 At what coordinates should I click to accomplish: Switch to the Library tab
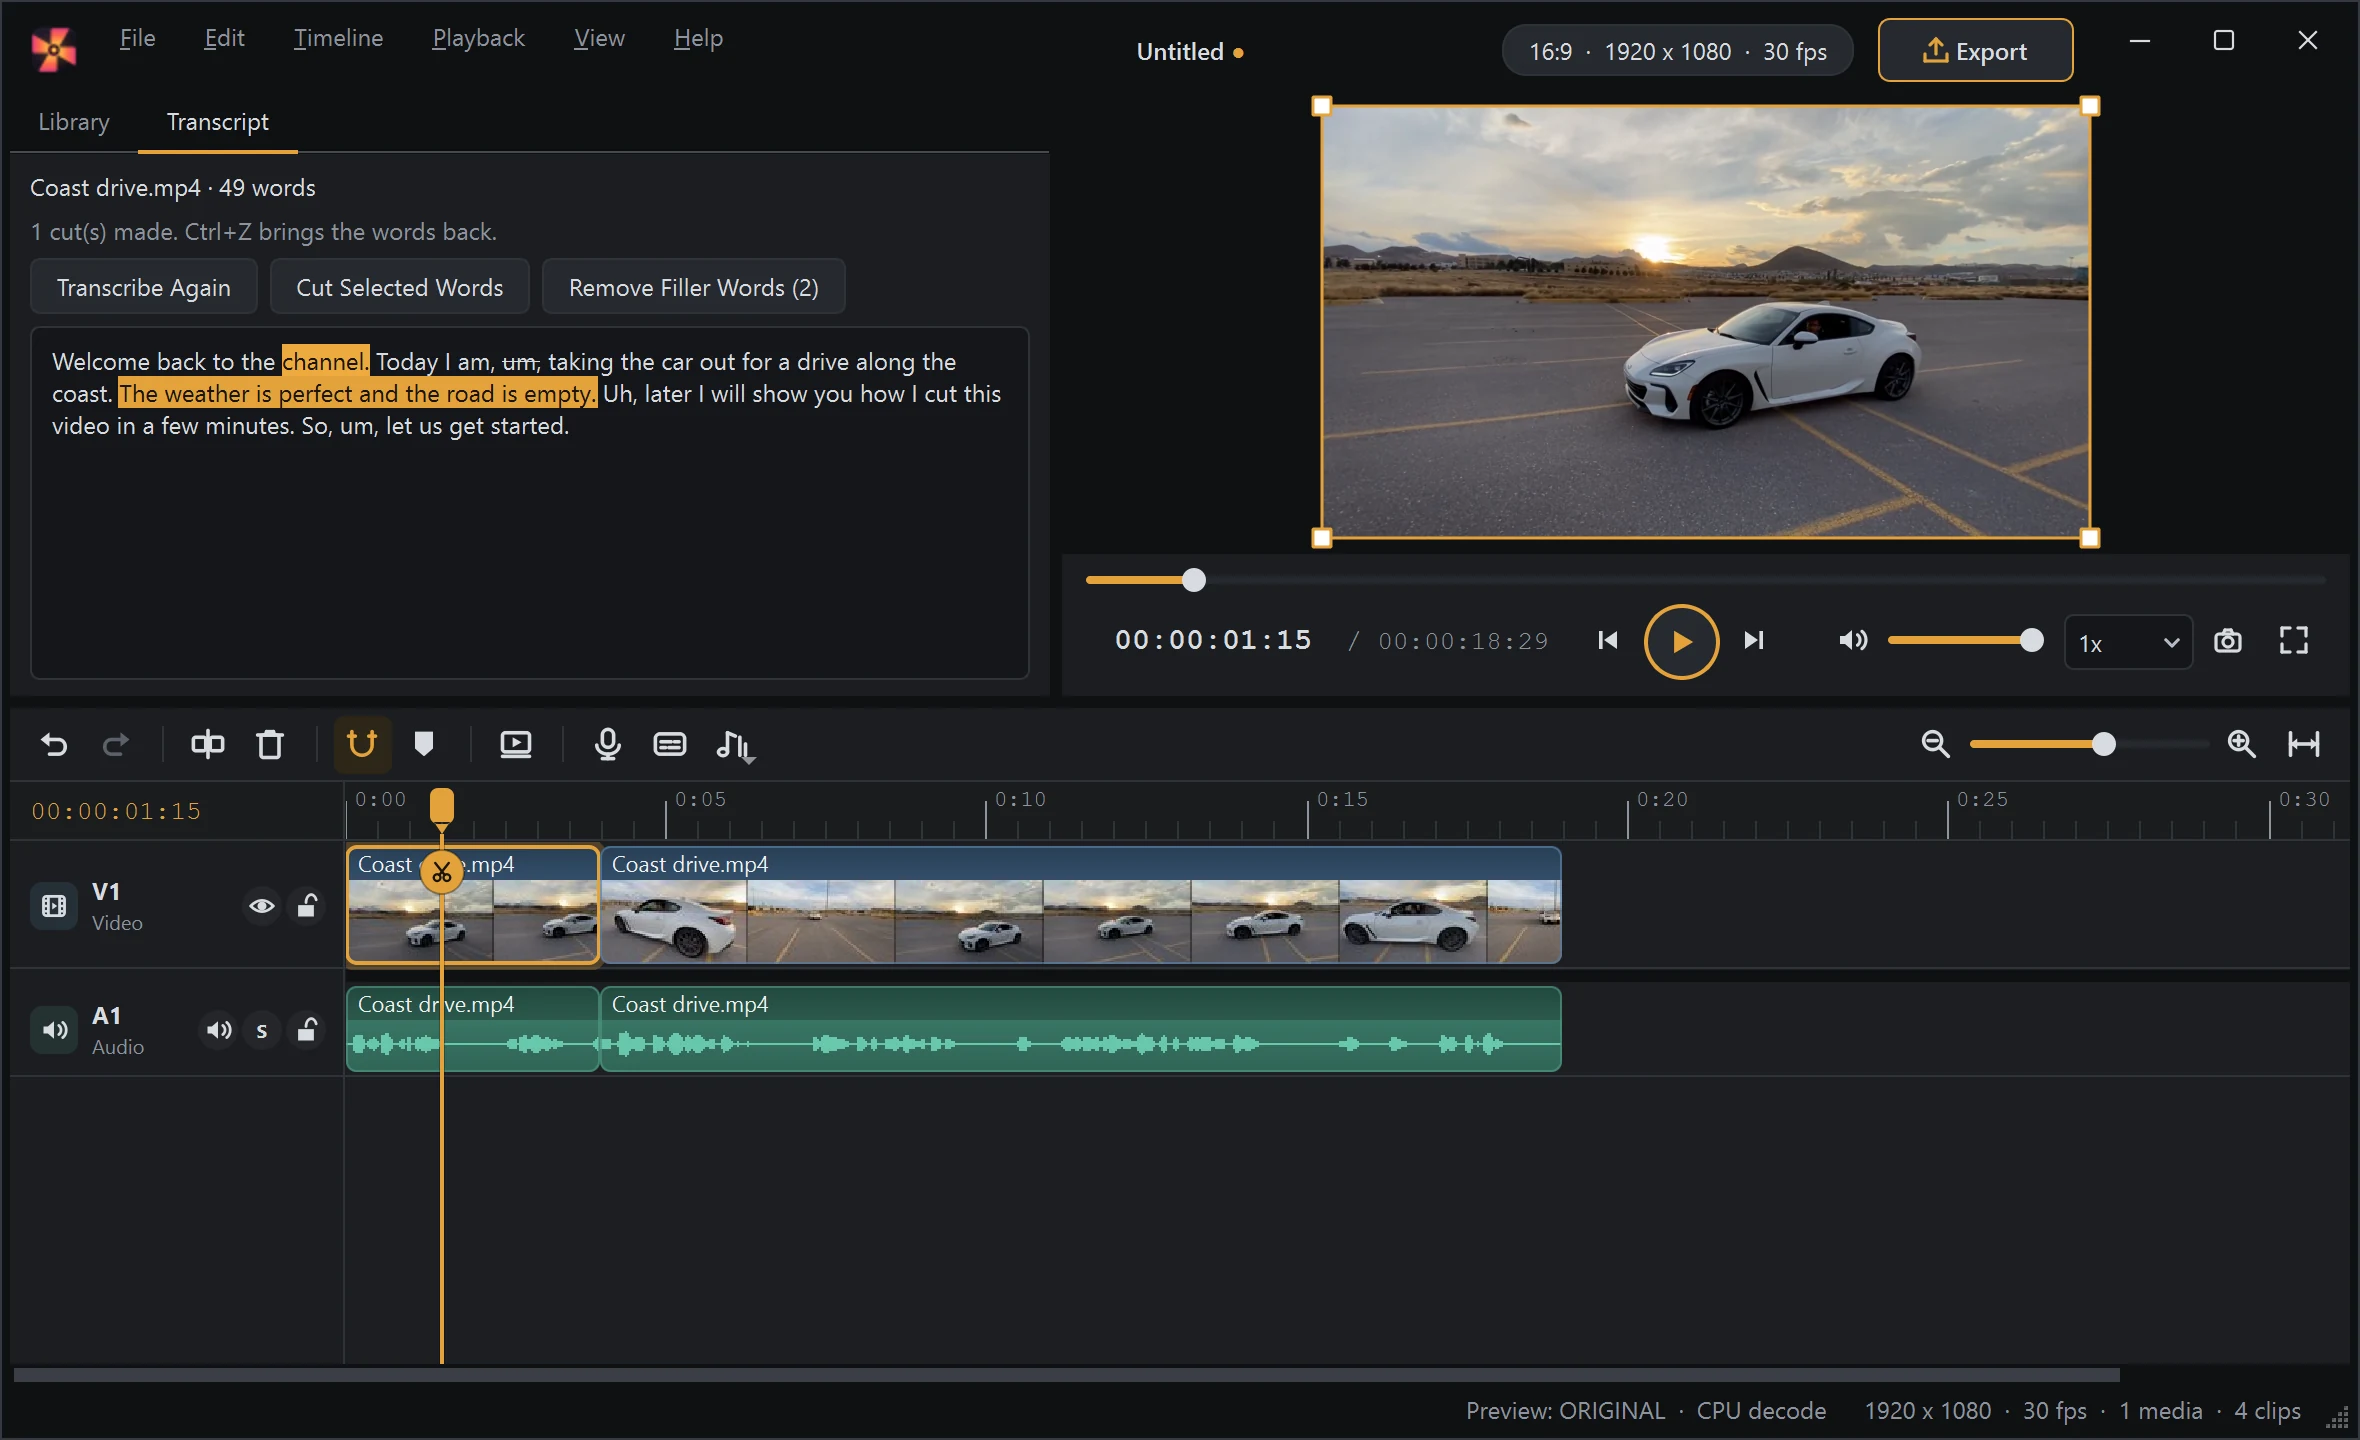(x=74, y=122)
